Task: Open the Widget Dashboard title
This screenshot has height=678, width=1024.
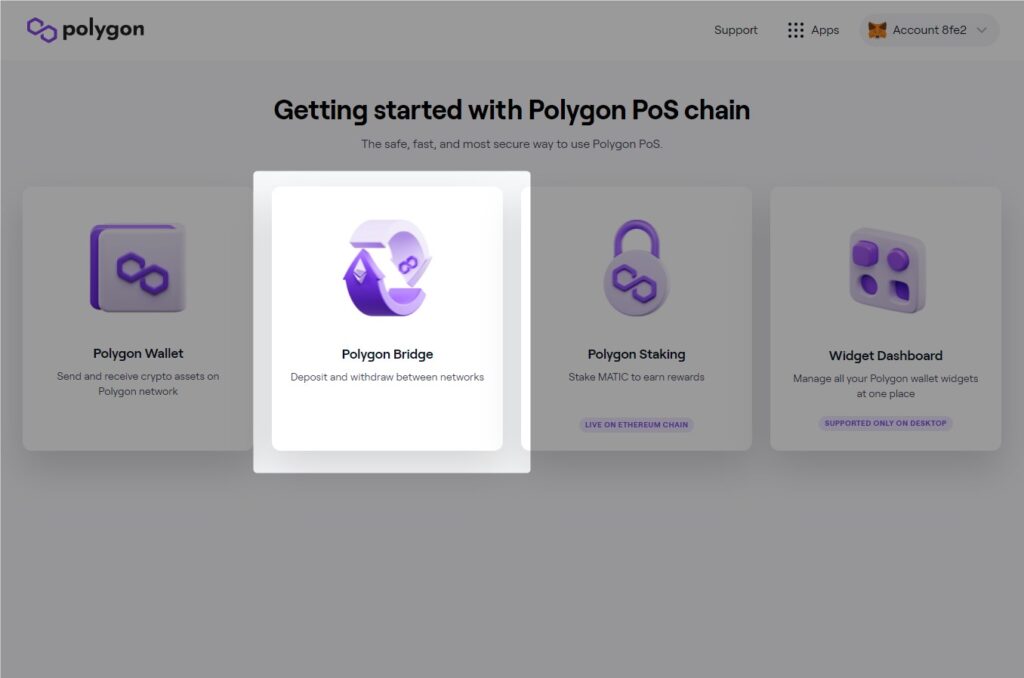Action: pyautogui.click(x=886, y=355)
